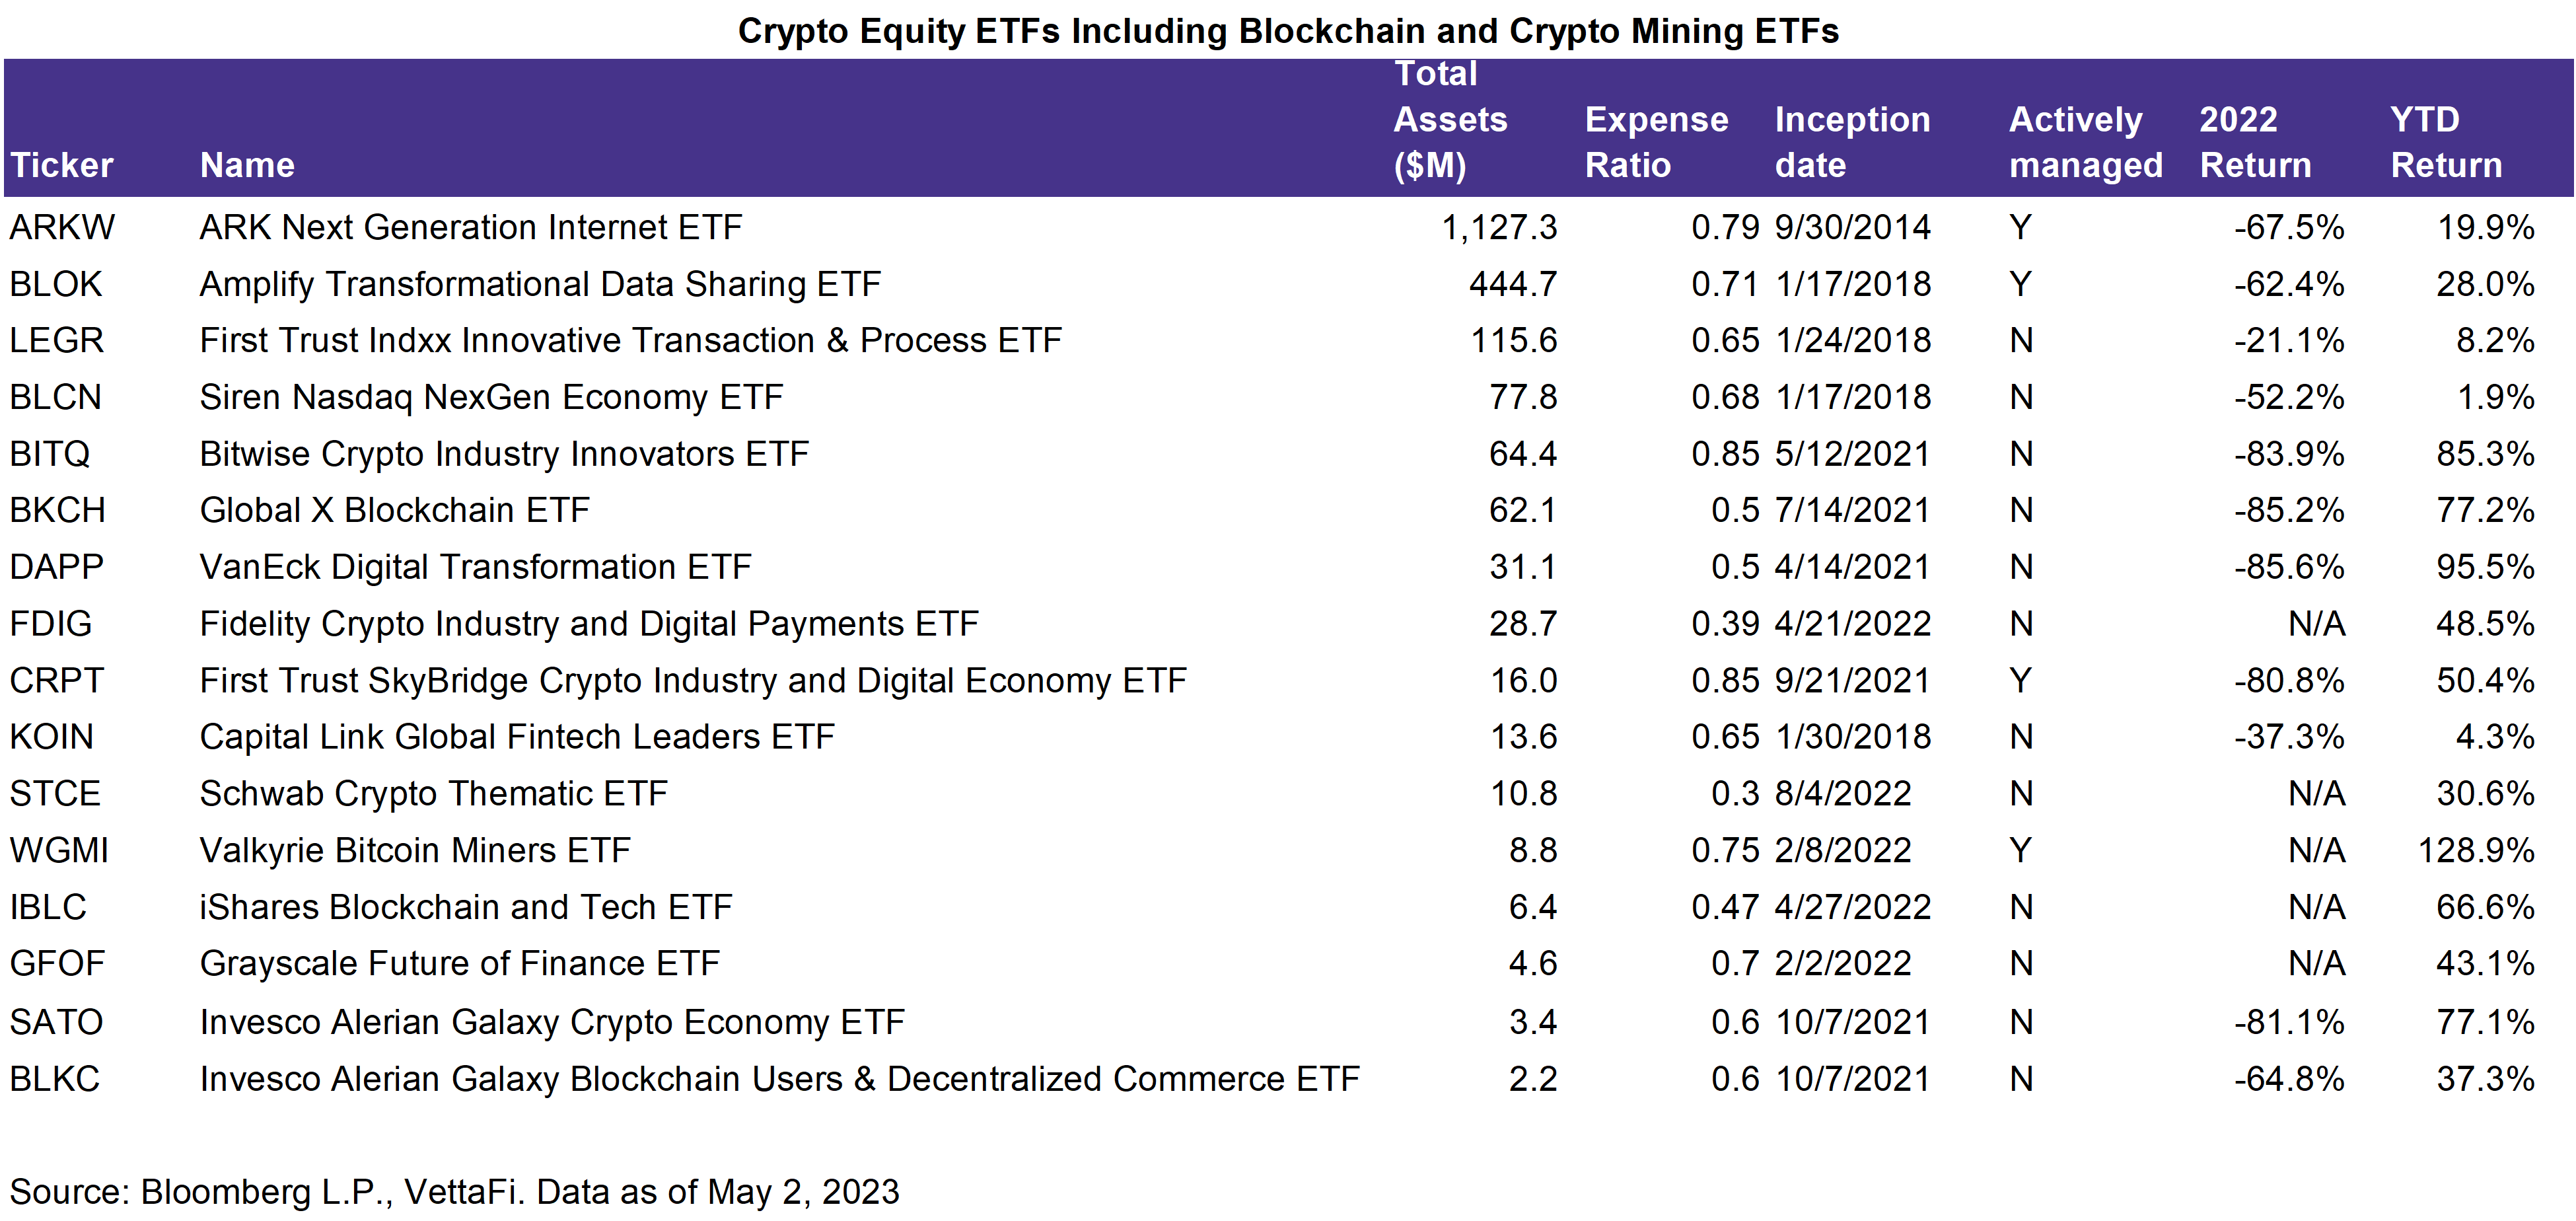Click the YTD Return column header

[x=2445, y=142]
